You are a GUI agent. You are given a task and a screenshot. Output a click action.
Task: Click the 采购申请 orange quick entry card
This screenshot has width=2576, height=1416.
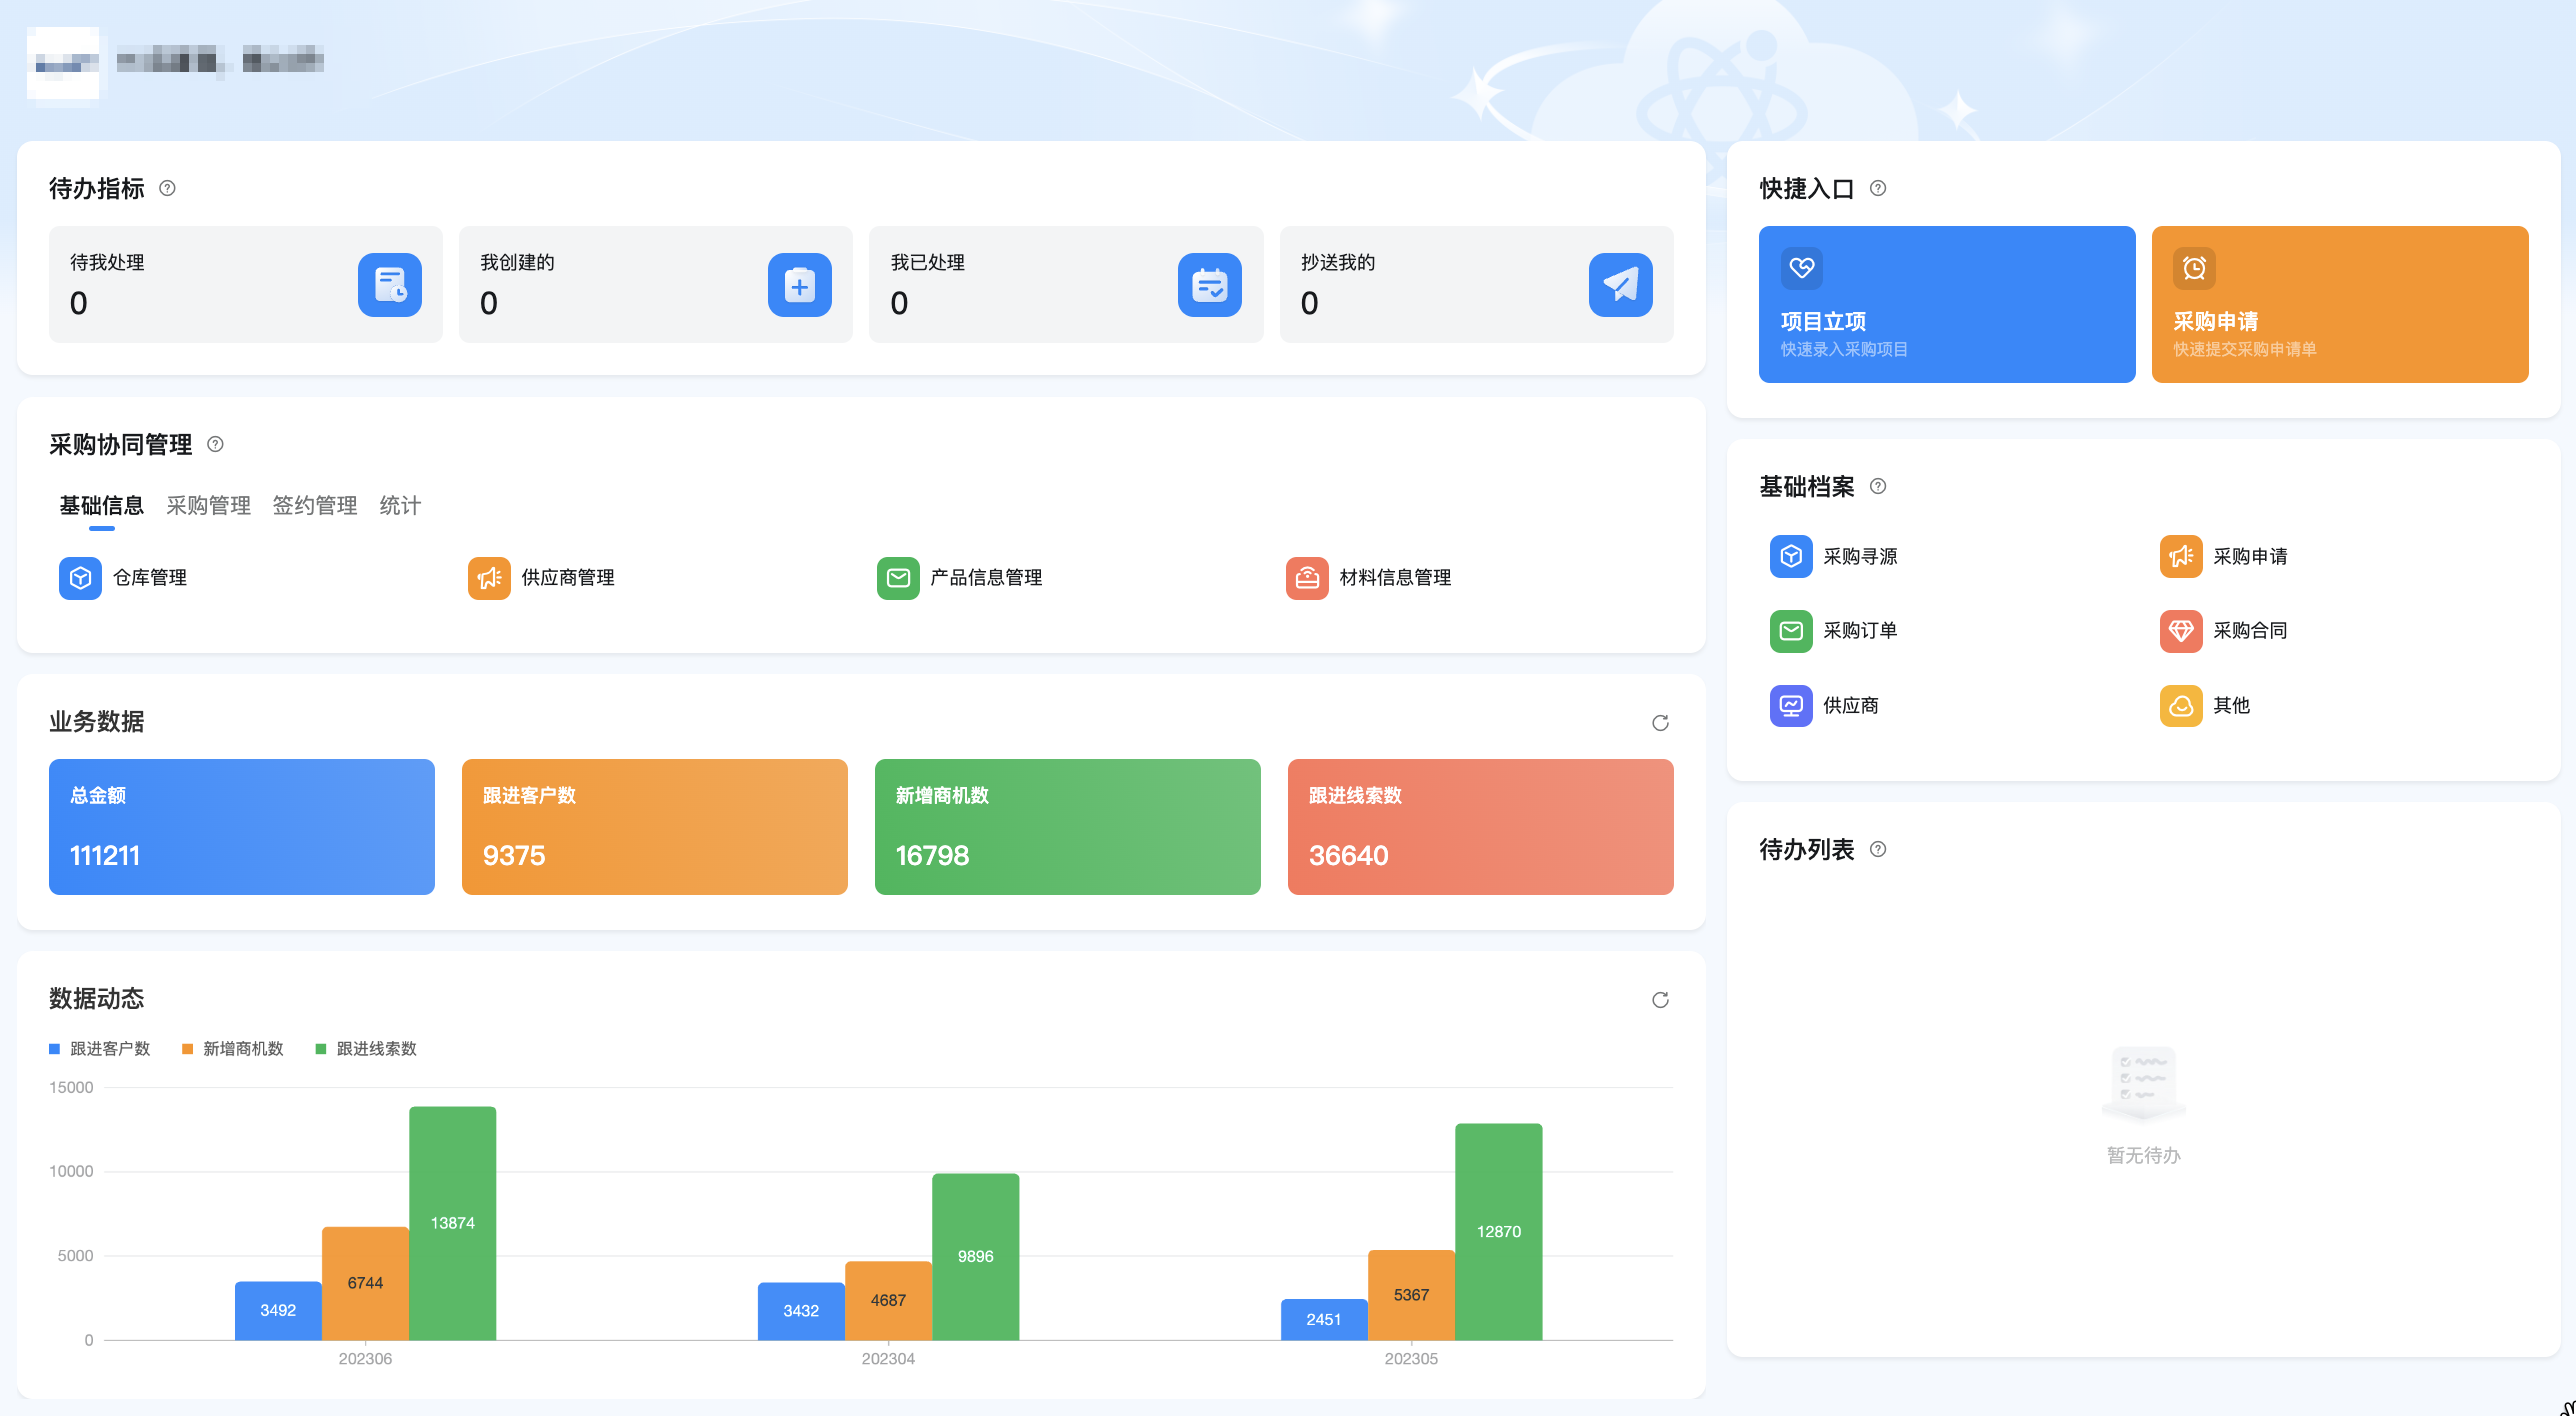click(x=2340, y=304)
